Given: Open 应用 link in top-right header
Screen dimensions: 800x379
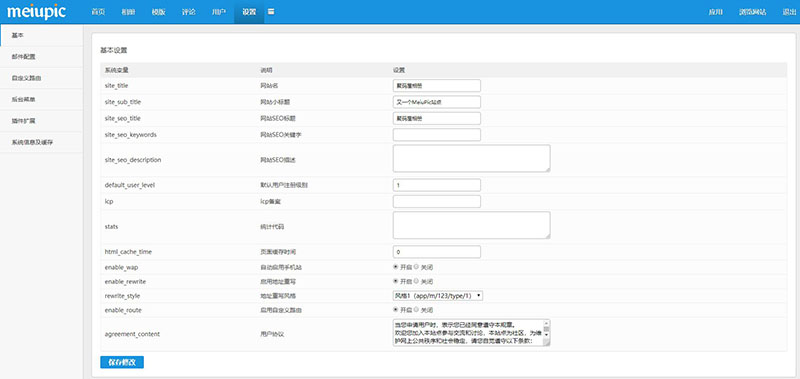Looking at the screenshot, I should pos(716,12).
